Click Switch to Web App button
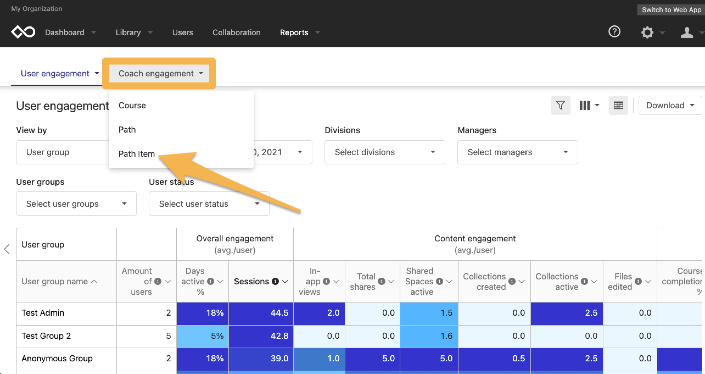This screenshot has width=705, height=374. [x=671, y=9]
